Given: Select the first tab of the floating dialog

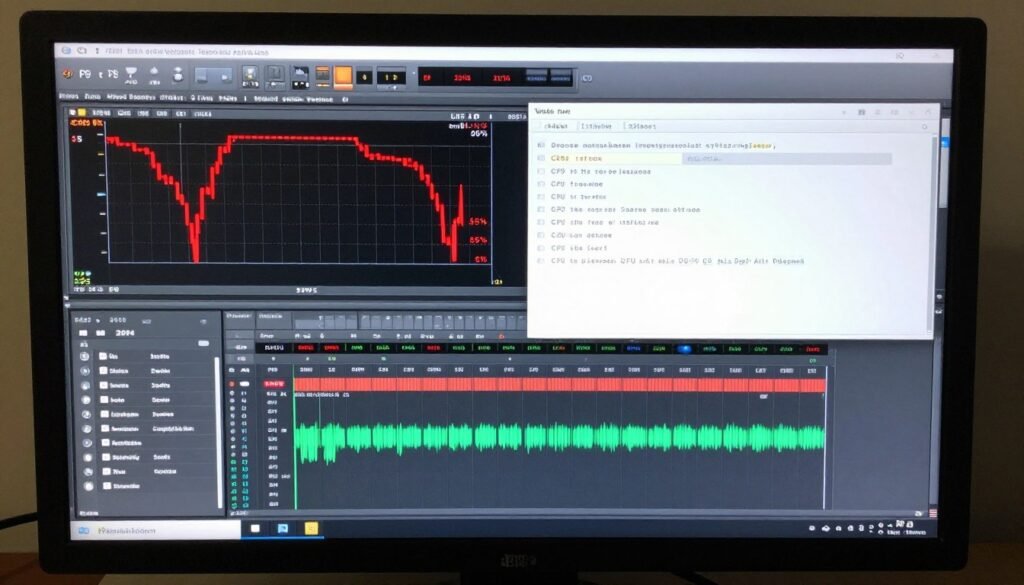Looking at the screenshot, I should (558, 126).
